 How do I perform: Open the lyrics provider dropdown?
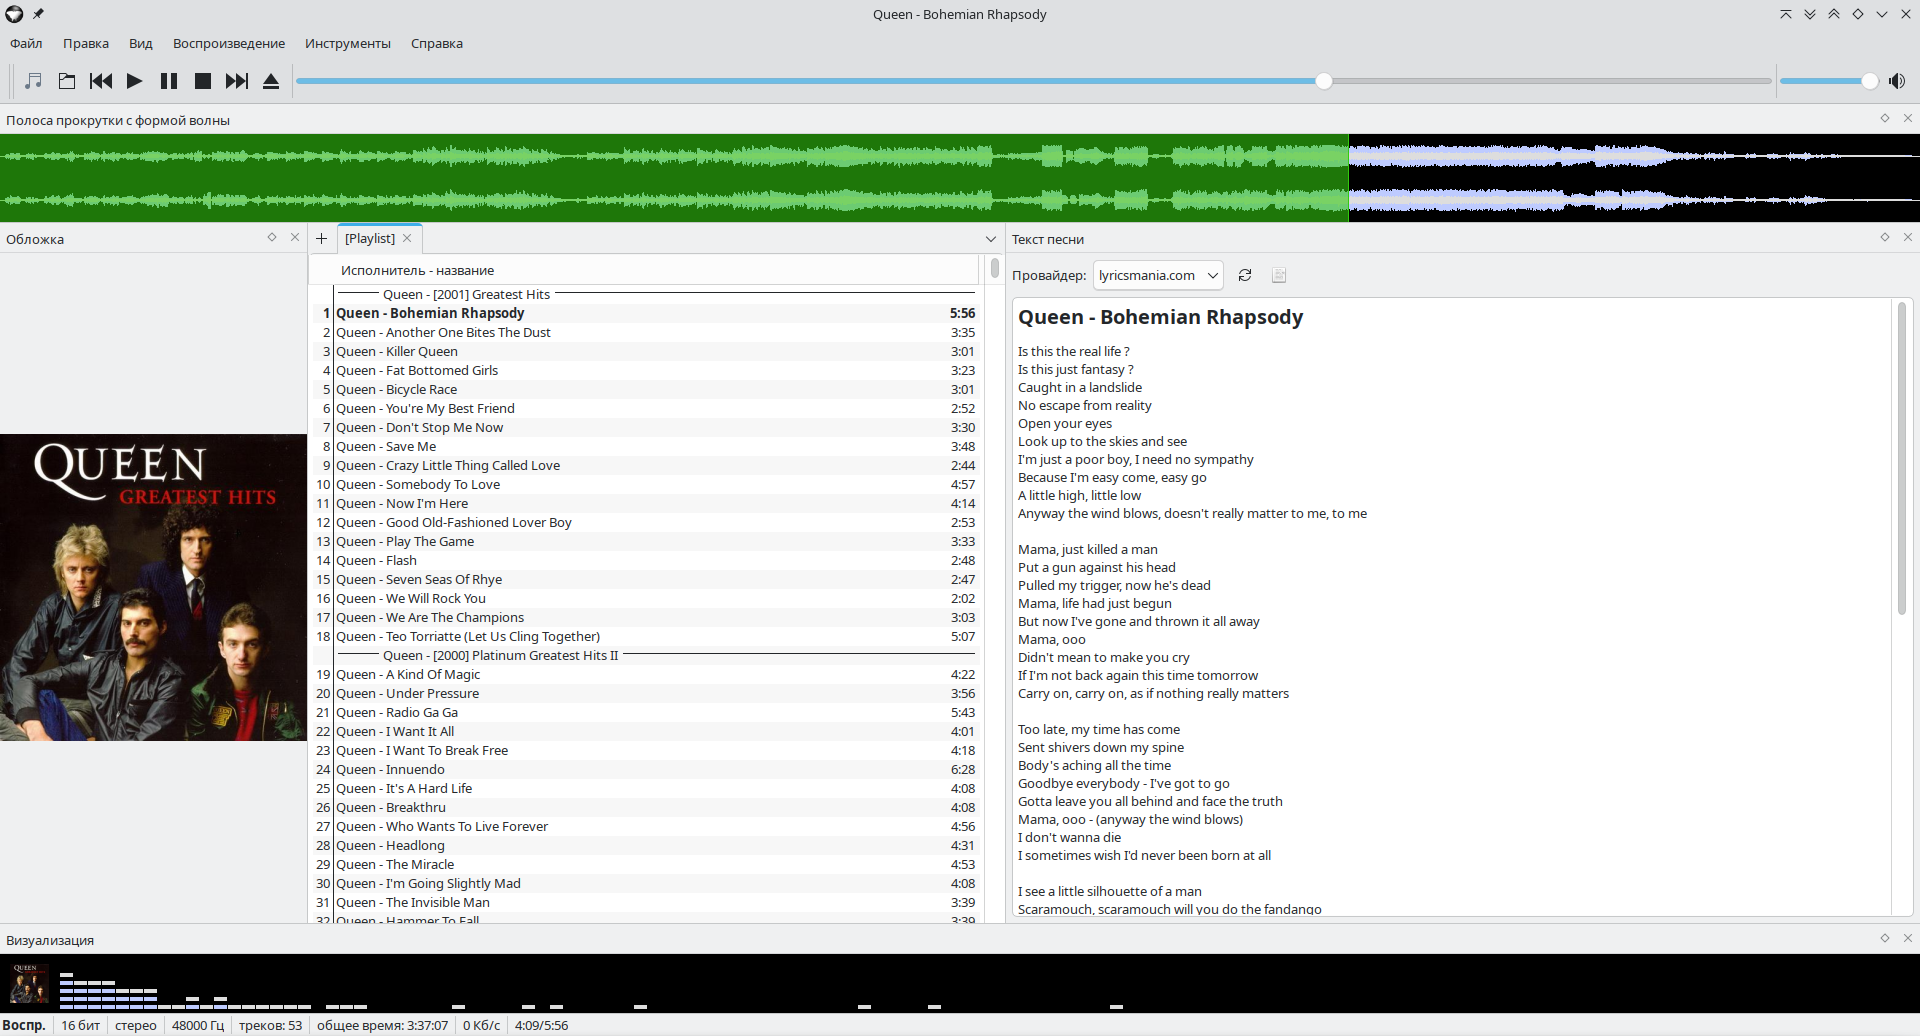pos(1159,275)
